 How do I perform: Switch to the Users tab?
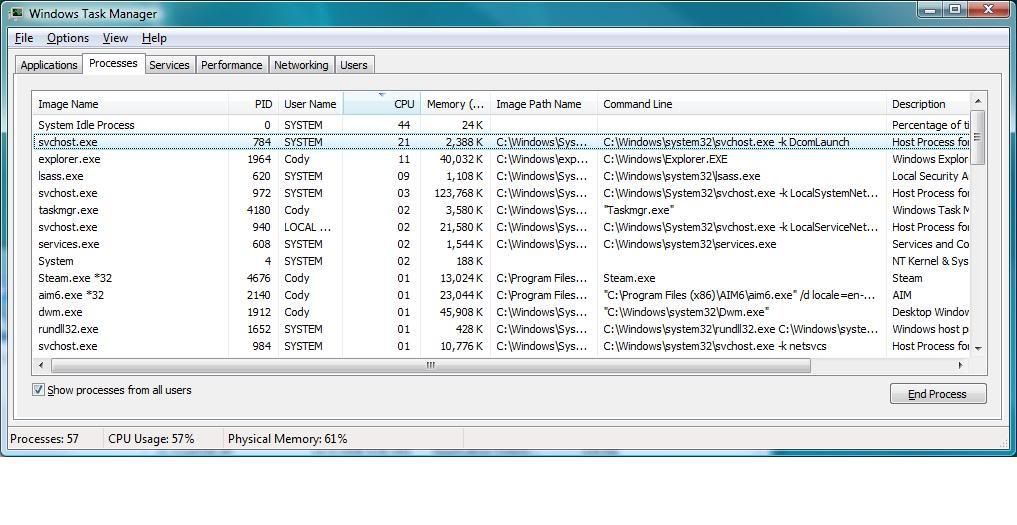click(353, 65)
